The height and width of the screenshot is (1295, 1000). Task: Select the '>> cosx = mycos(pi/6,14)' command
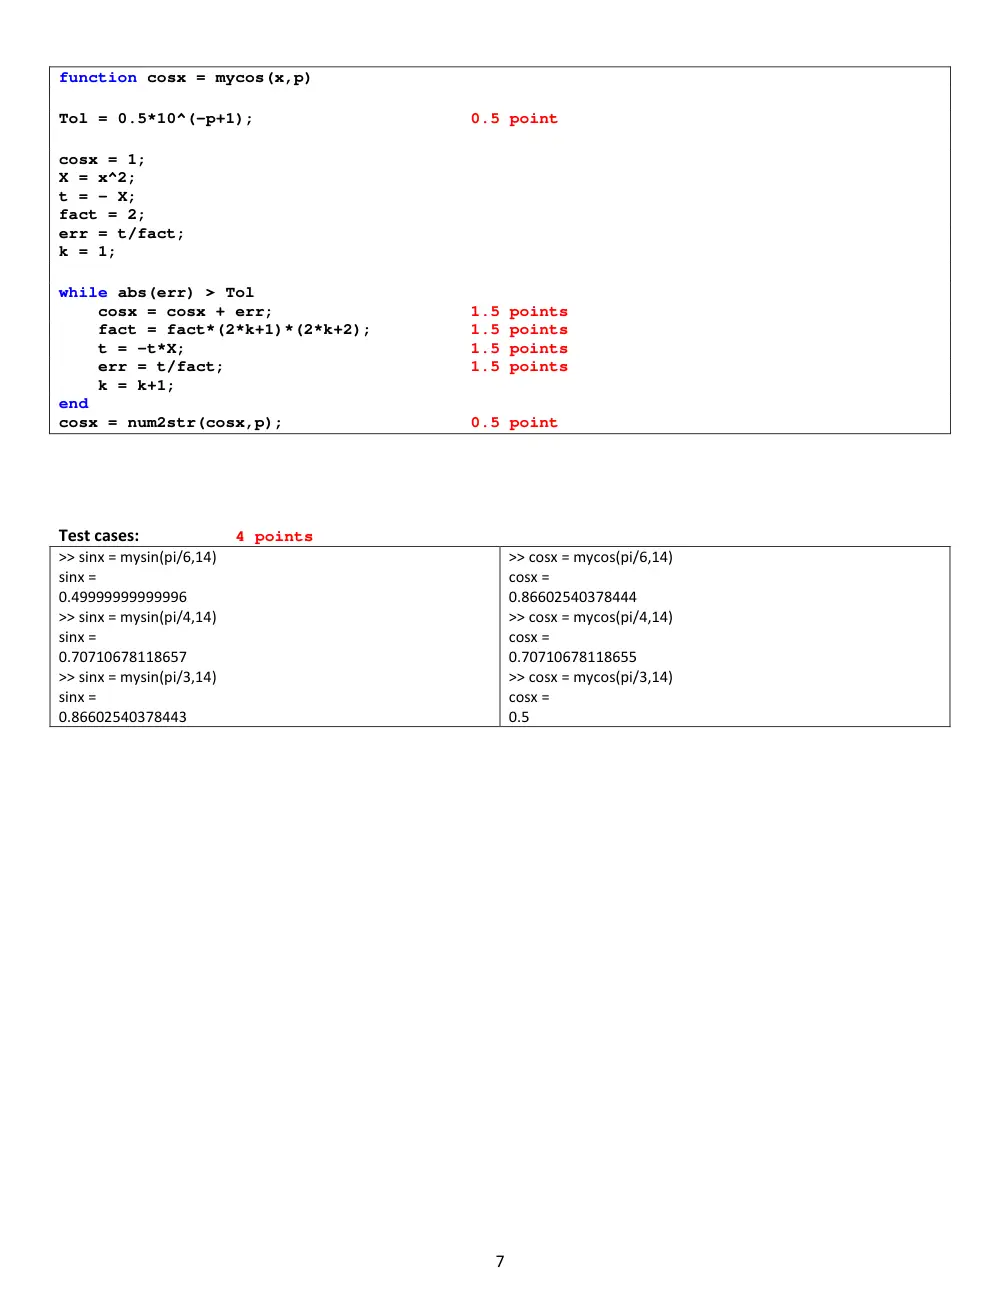tap(591, 558)
